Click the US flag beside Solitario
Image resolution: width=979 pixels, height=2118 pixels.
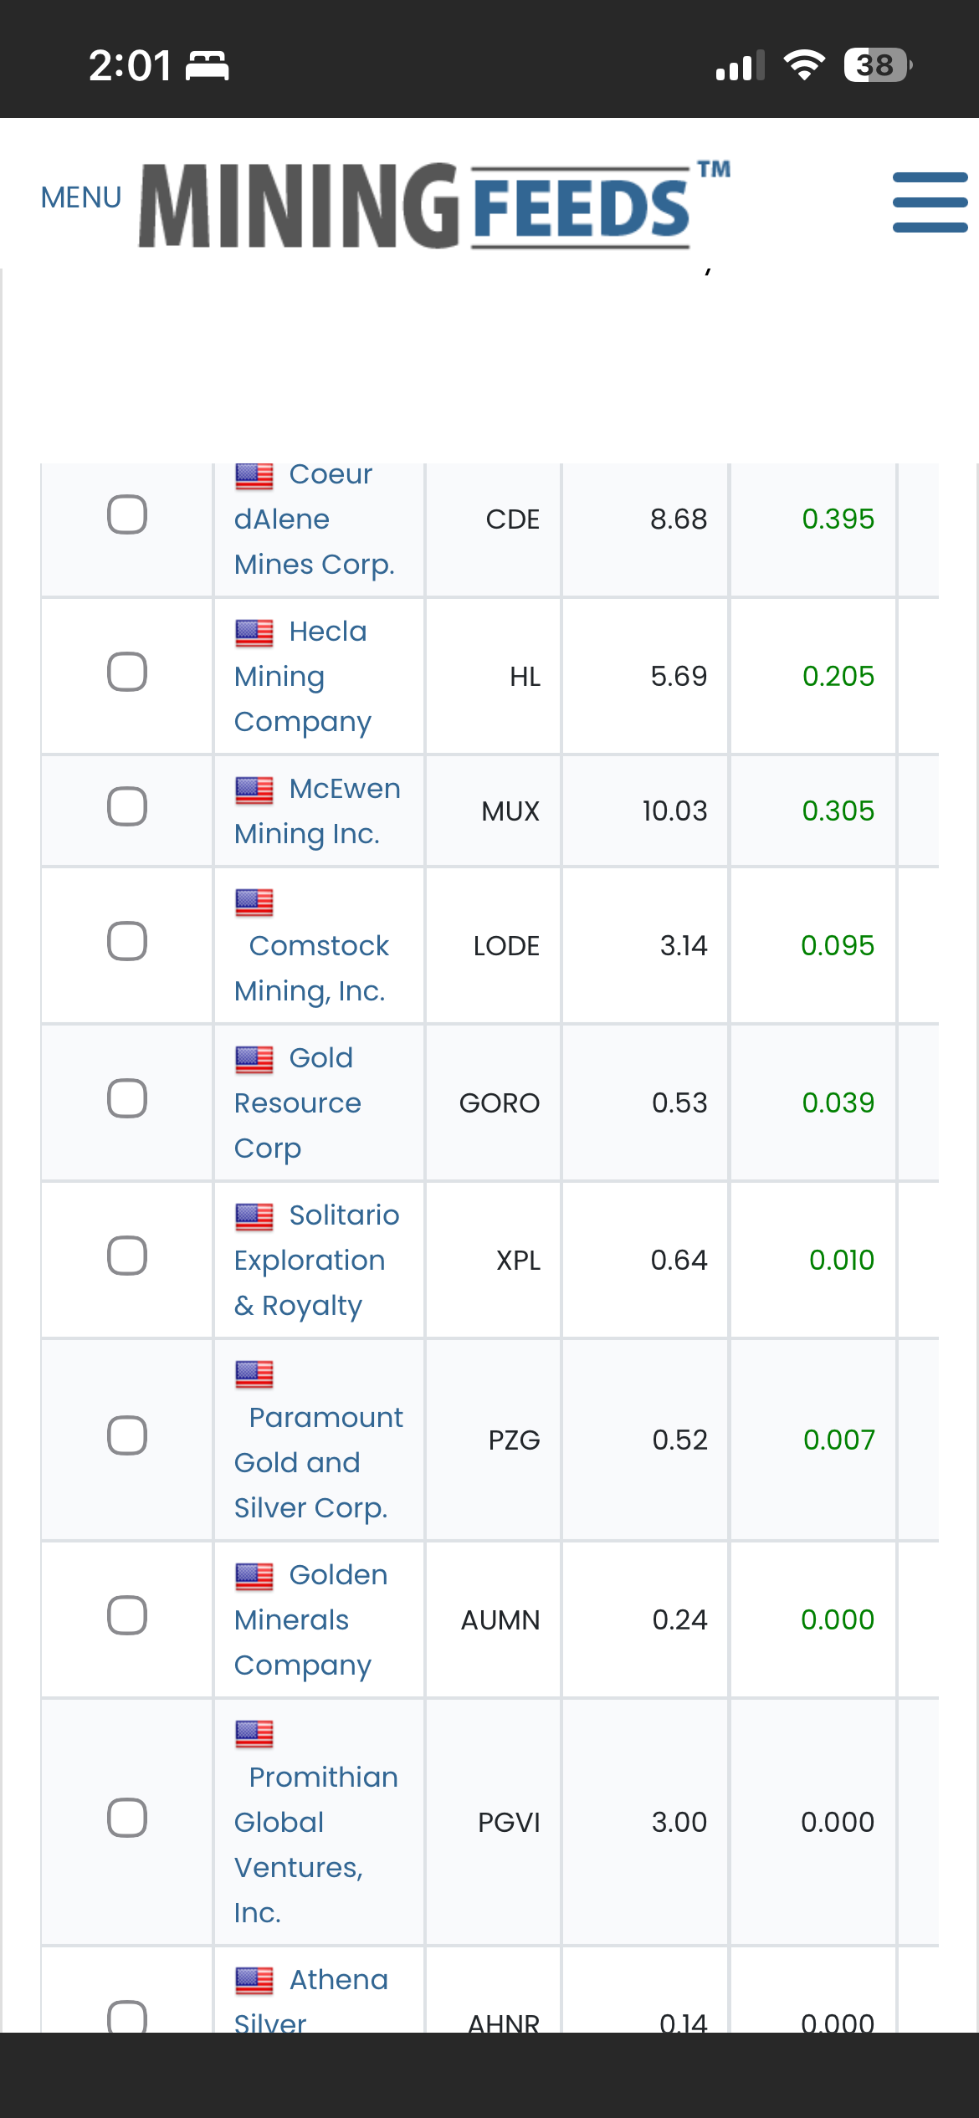pyautogui.click(x=254, y=1217)
